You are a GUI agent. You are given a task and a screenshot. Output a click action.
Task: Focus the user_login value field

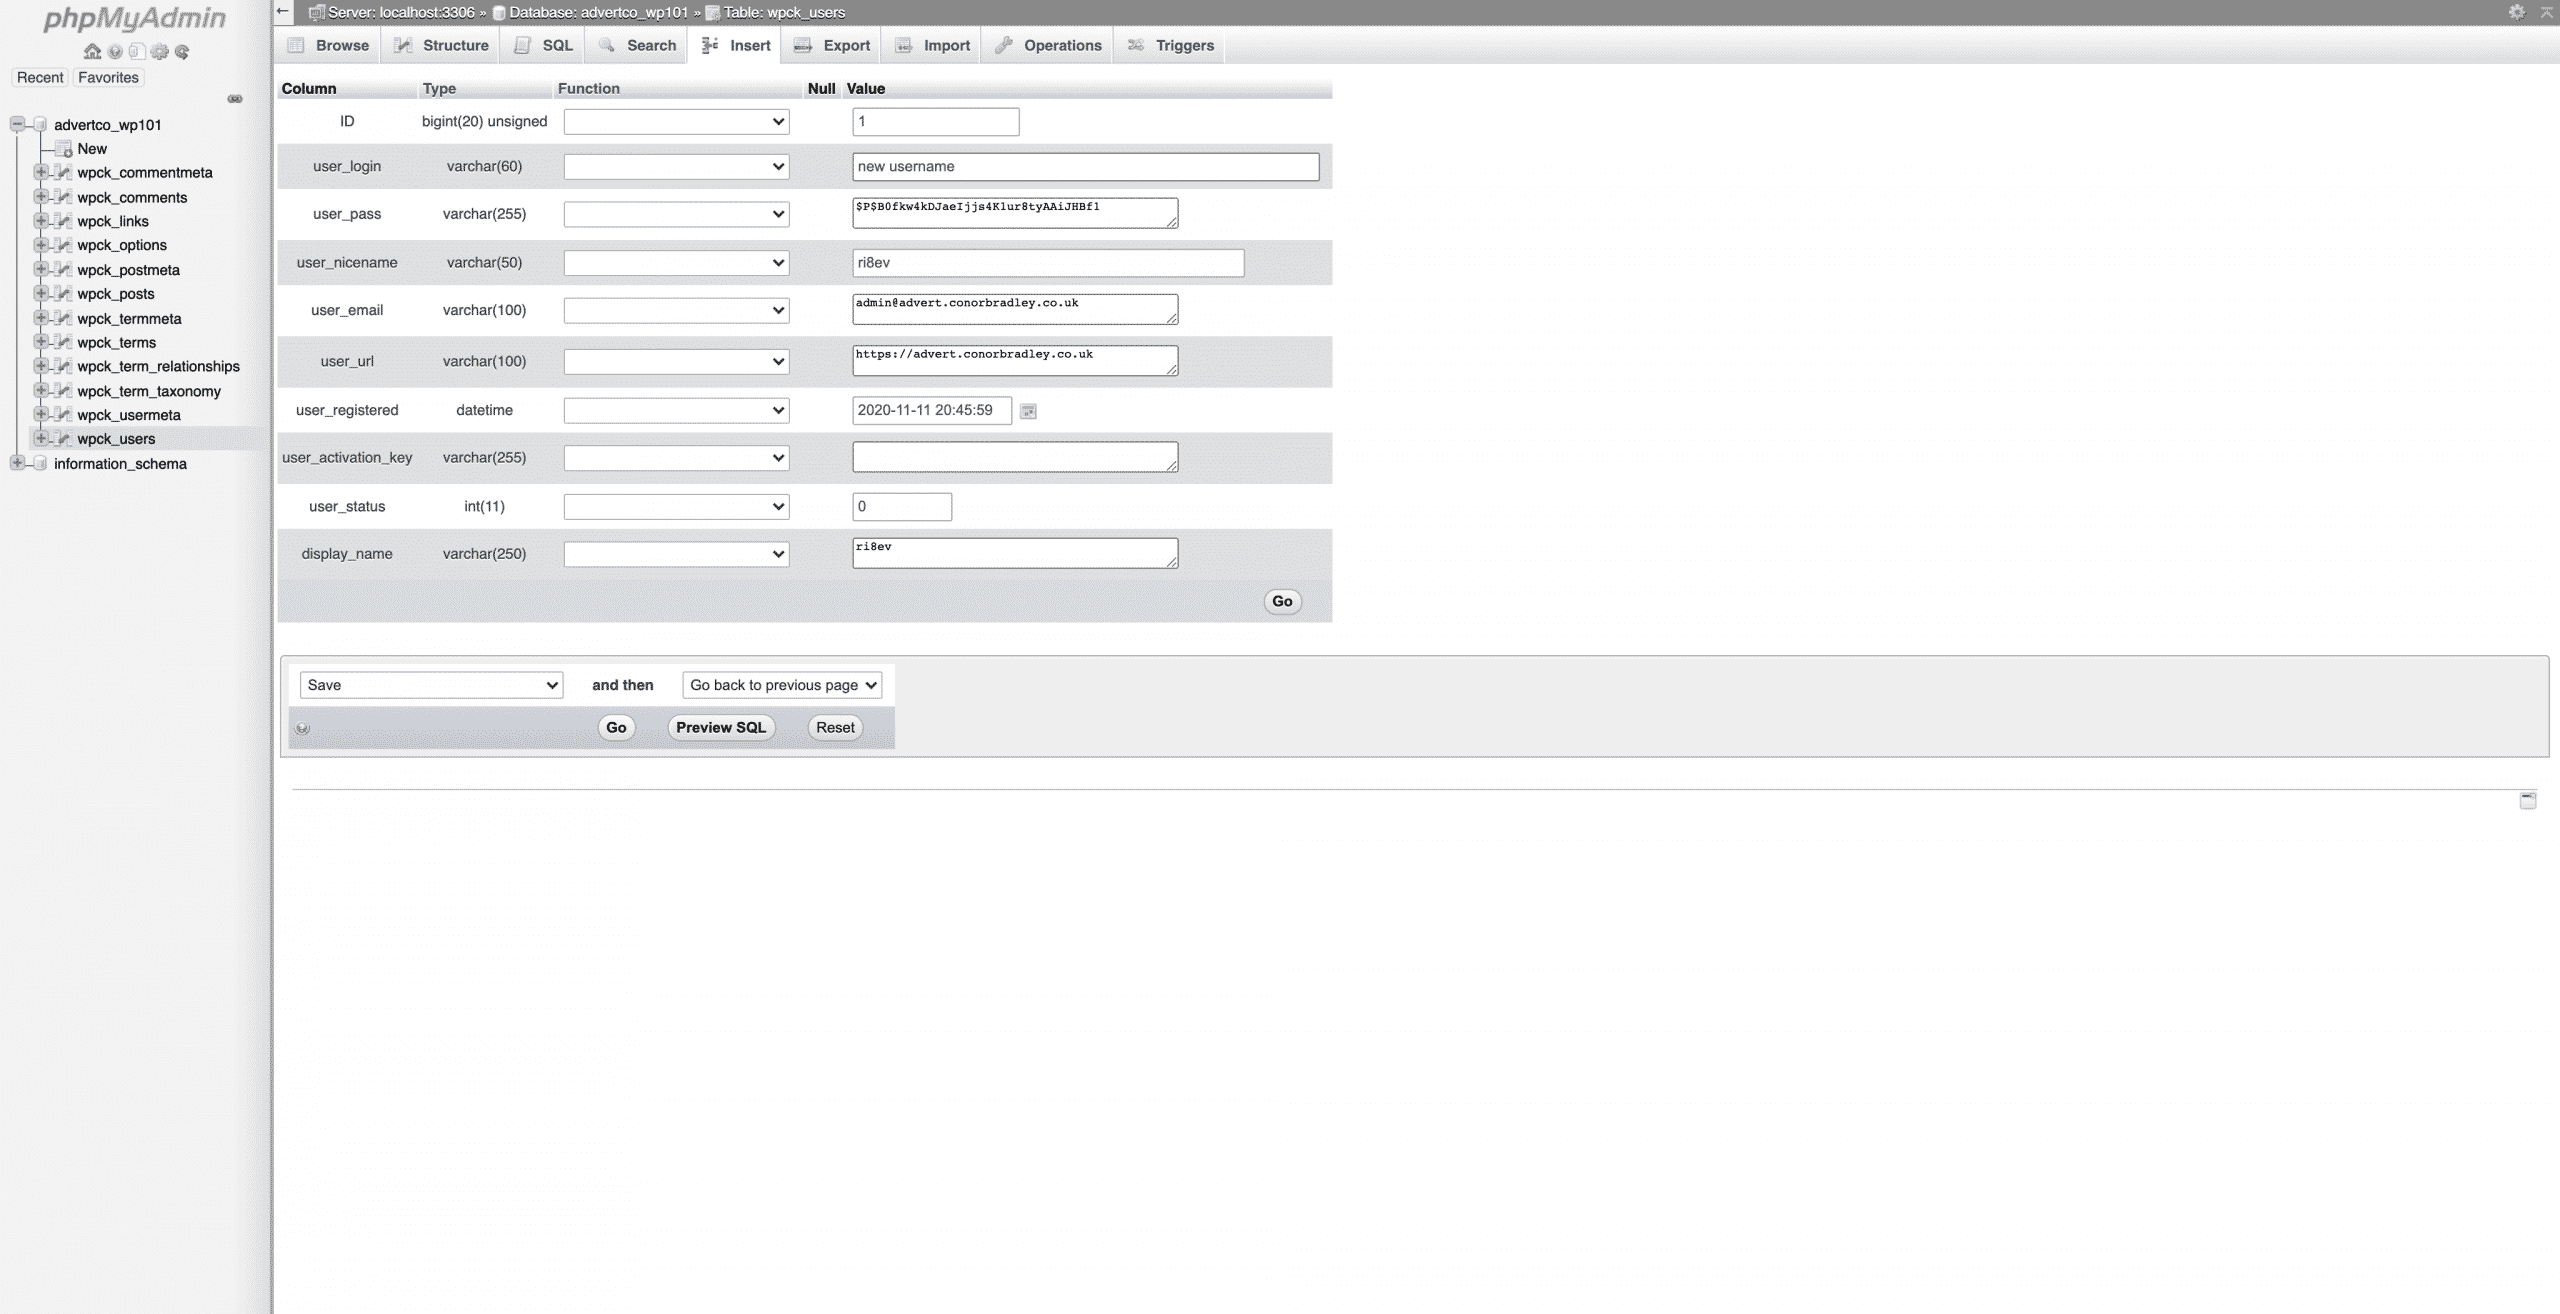(1085, 167)
